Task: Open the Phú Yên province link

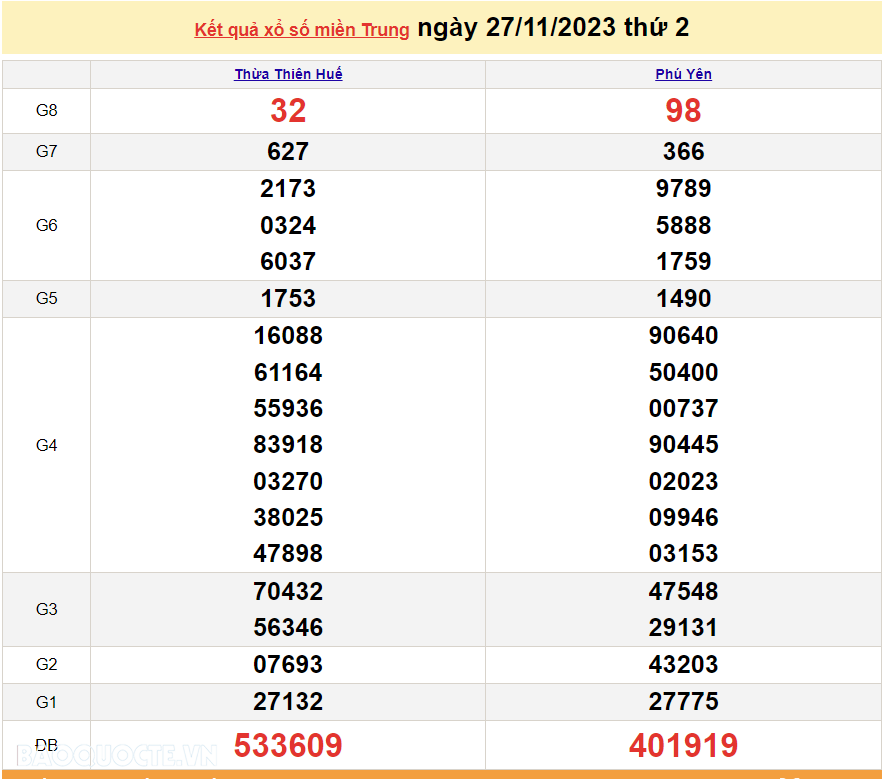Action: [x=684, y=75]
